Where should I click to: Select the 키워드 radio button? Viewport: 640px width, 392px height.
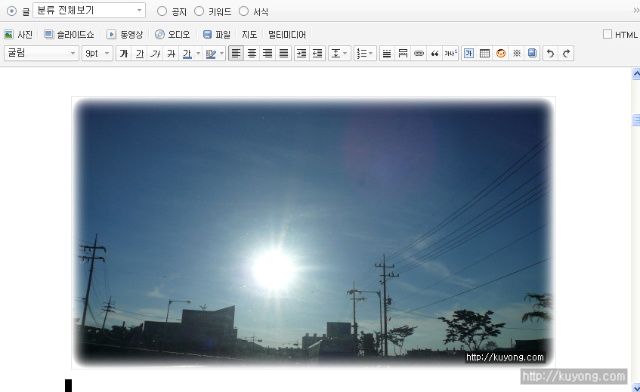point(199,11)
